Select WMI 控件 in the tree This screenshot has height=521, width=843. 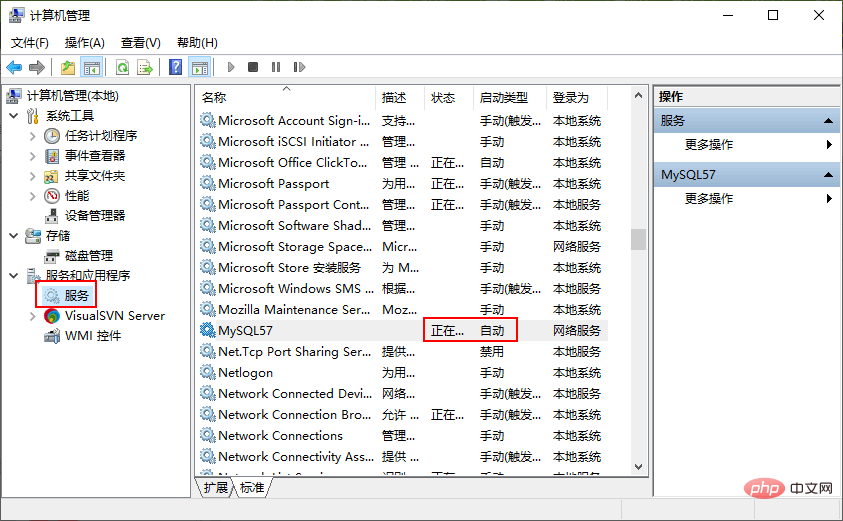coord(93,336)
